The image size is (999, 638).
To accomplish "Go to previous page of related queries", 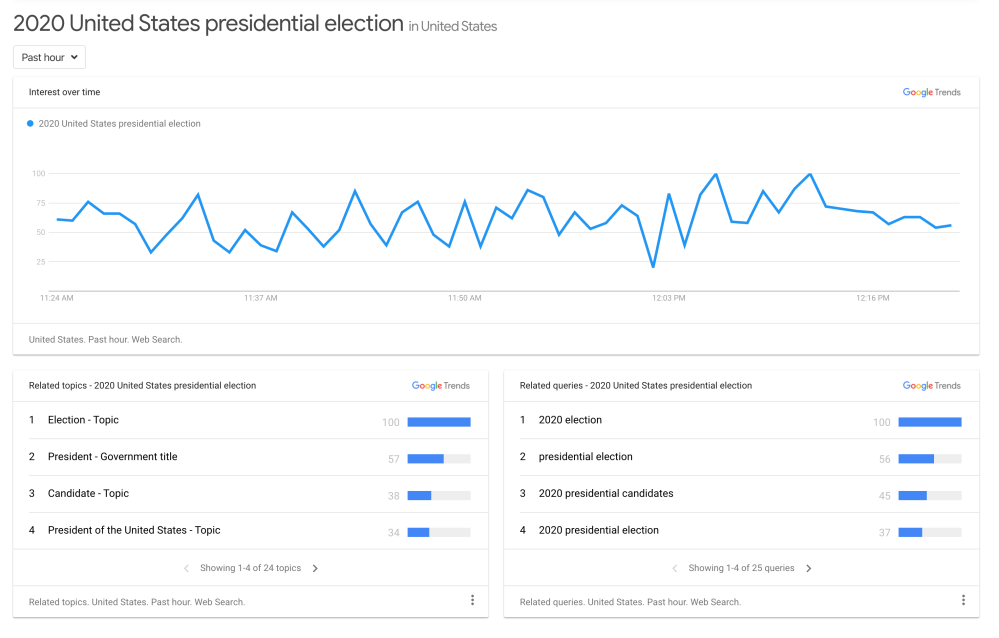I will (675, 568).
